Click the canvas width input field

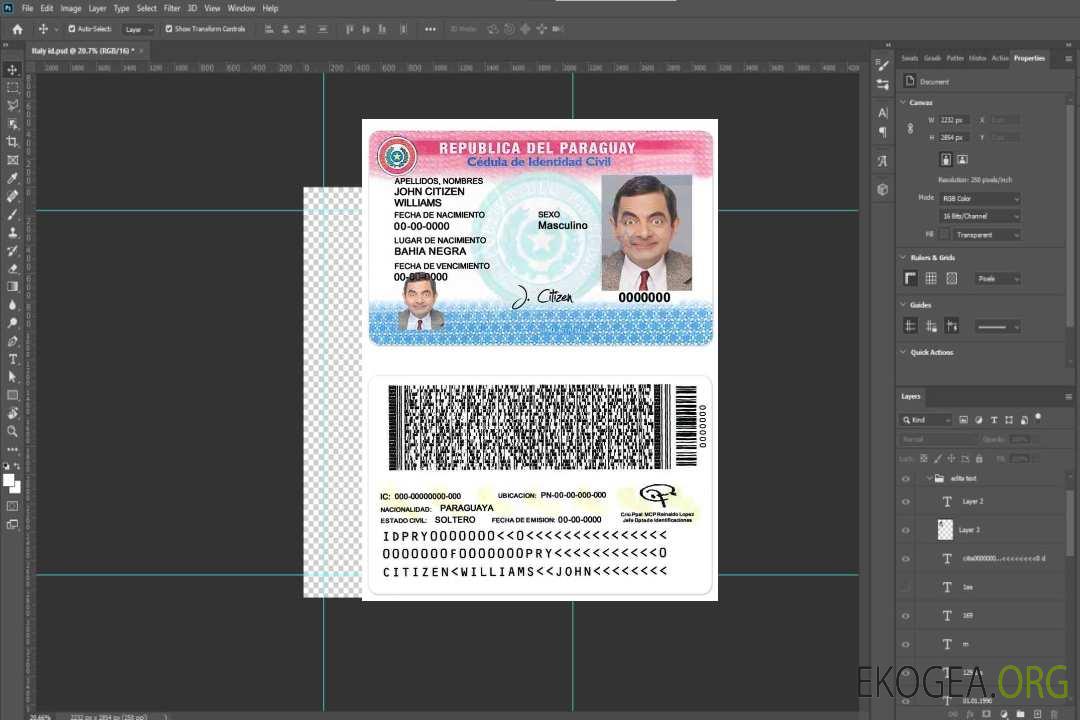(x=955, y=120)
